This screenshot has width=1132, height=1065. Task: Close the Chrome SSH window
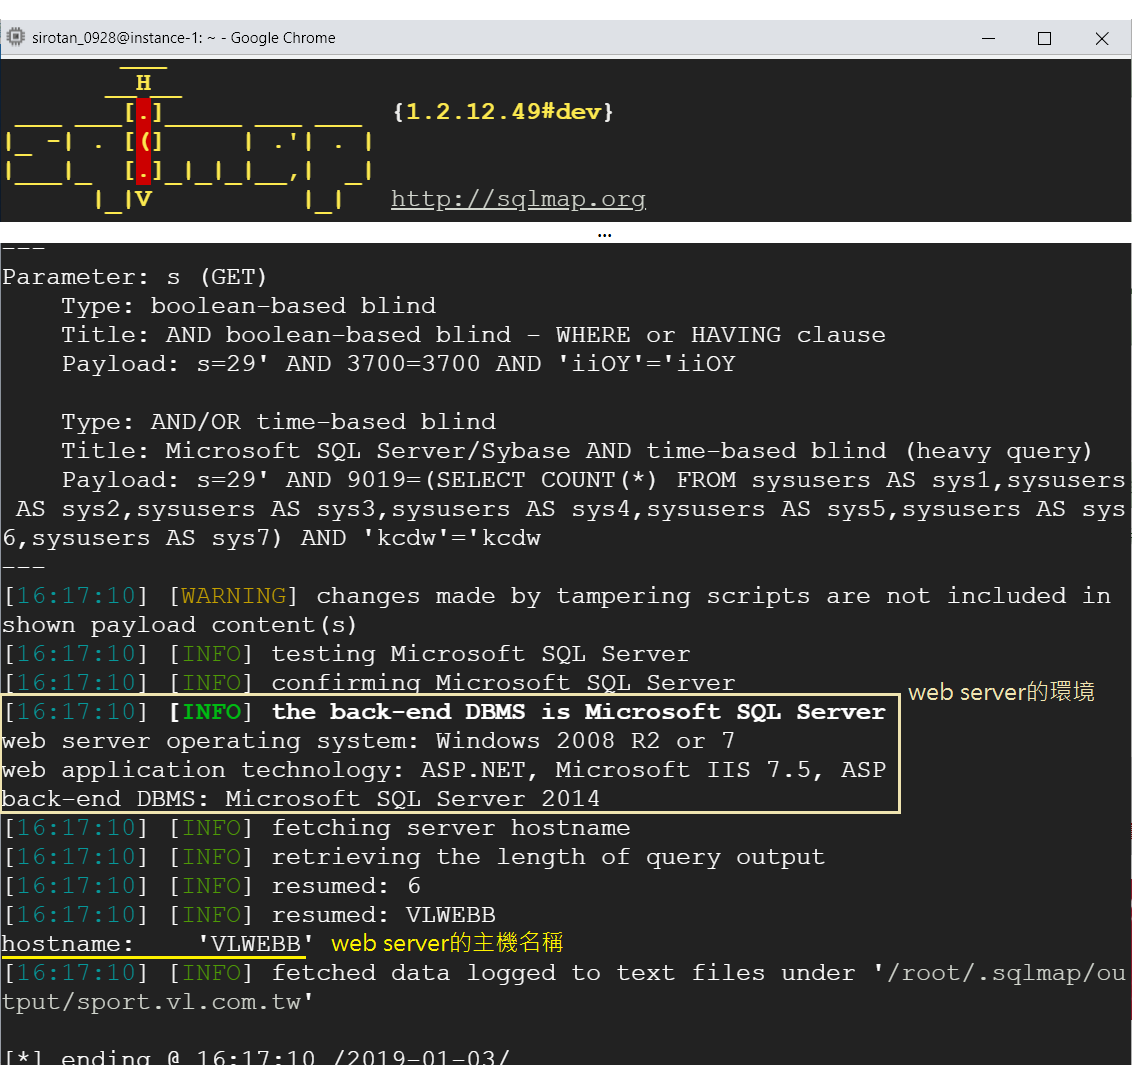1101,38
